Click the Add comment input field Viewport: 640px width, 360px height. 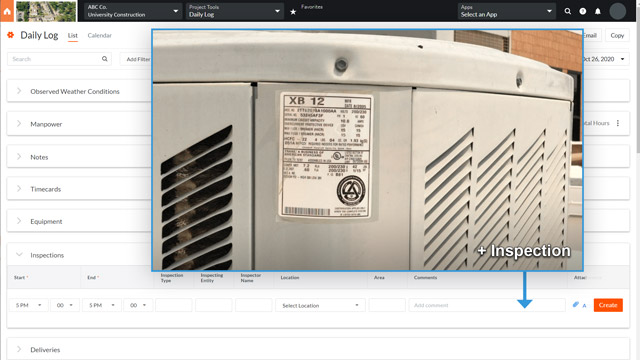click(x=487, y=305)
